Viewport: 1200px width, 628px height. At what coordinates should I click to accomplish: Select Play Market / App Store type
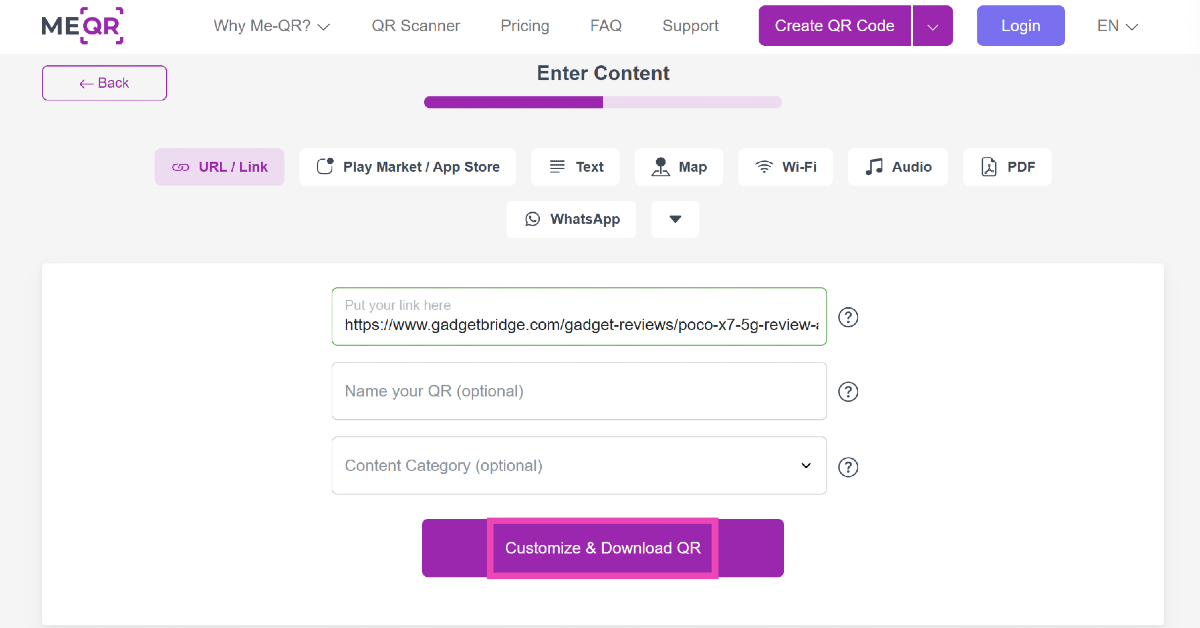(407, 167)
